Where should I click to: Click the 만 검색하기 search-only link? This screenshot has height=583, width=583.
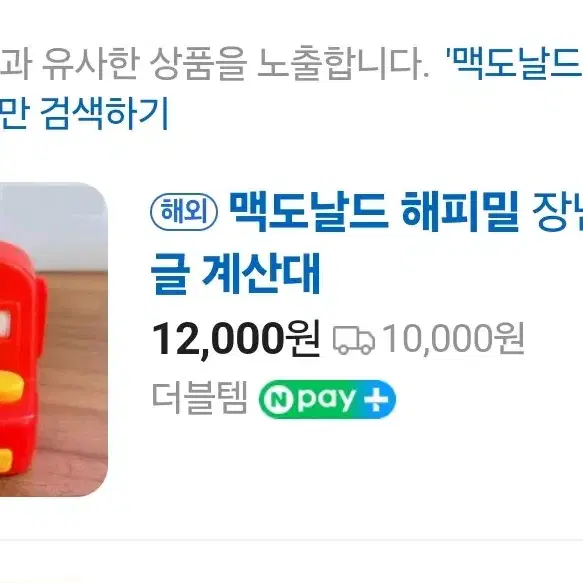pos(84,113)
